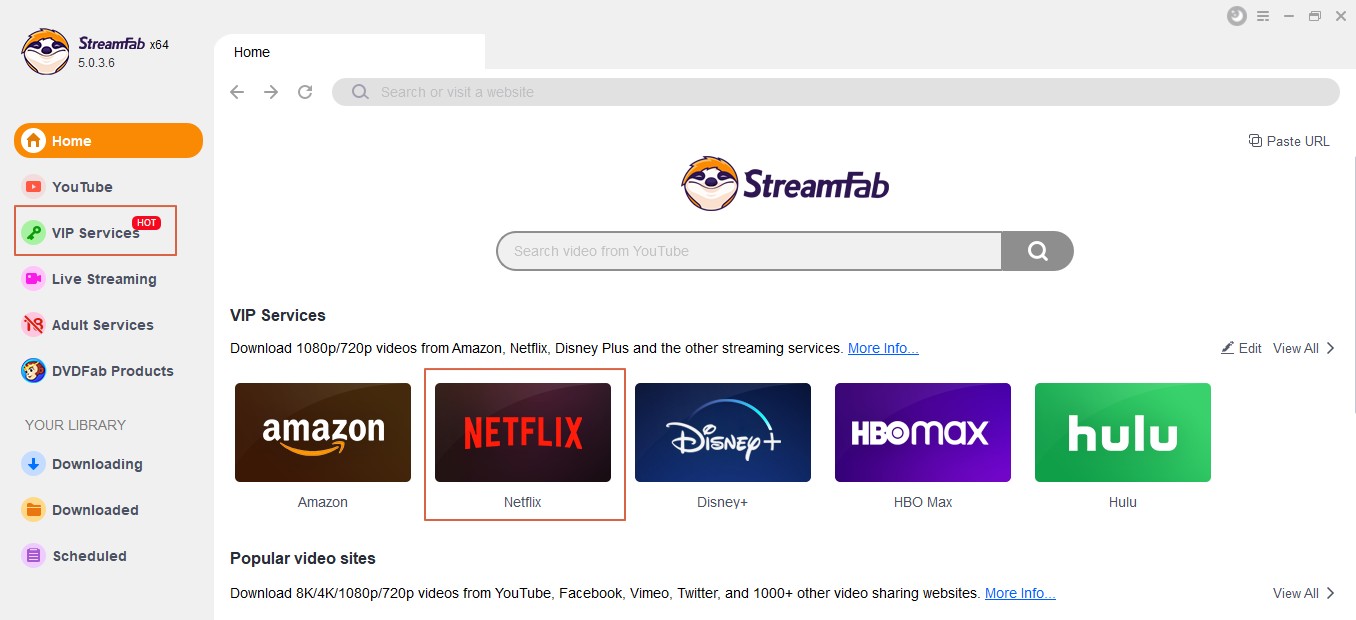Open the Live Streaming section

103,279
